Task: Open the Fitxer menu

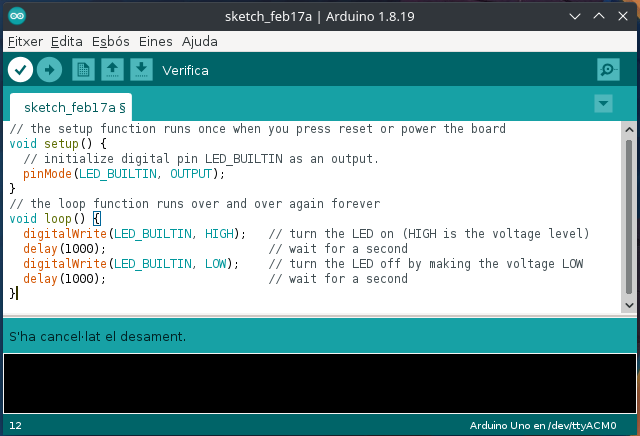Action: pos(24,42)
